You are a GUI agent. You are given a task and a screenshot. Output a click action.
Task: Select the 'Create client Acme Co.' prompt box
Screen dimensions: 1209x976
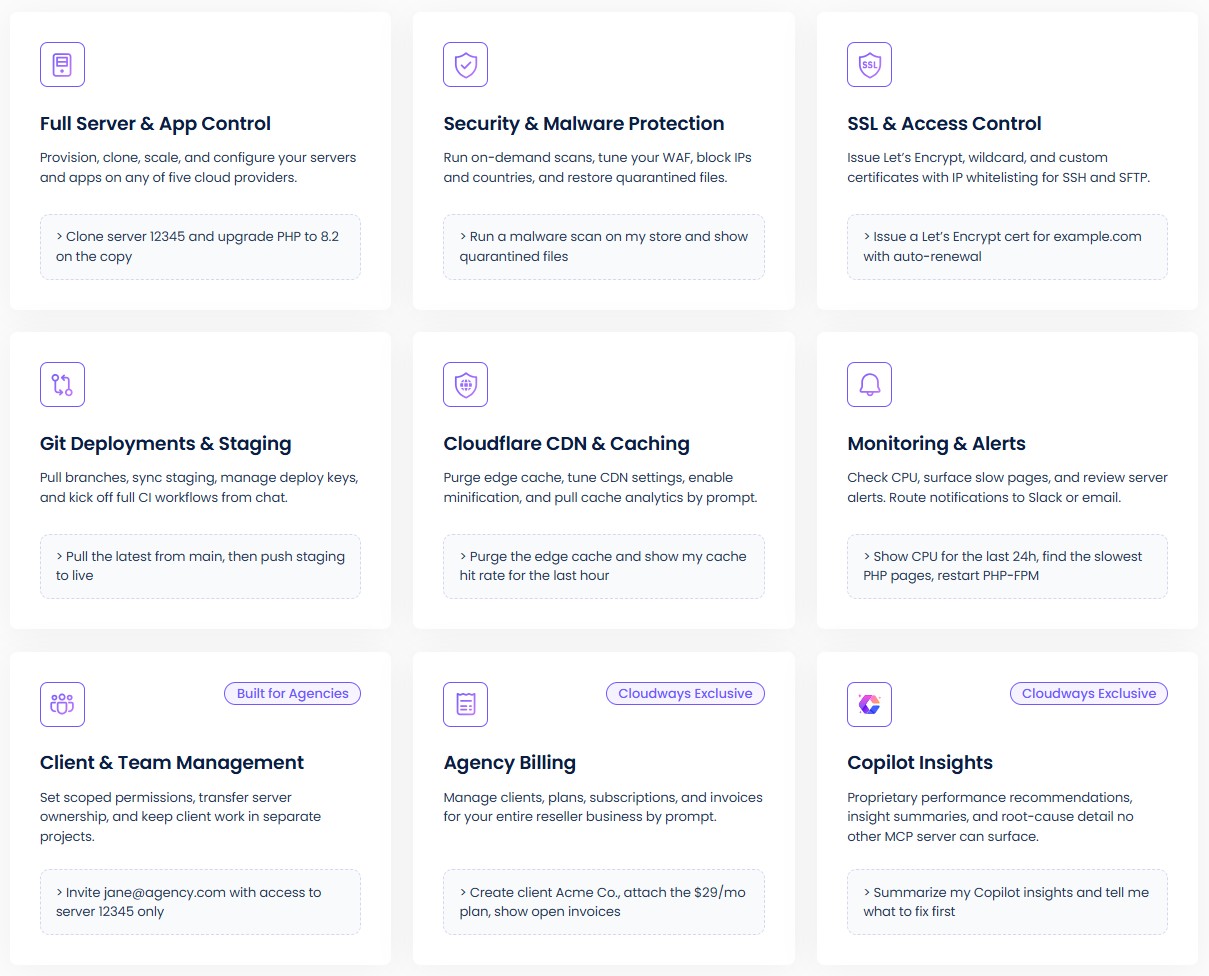[x=604, y=902]
